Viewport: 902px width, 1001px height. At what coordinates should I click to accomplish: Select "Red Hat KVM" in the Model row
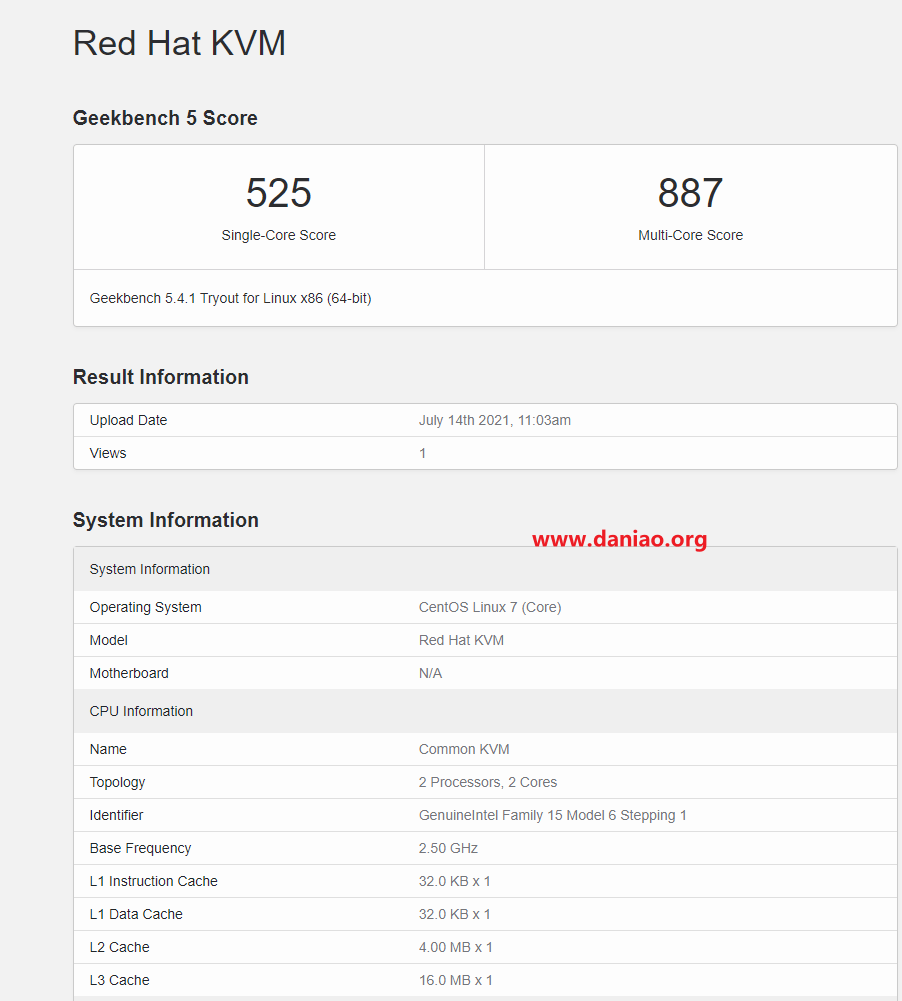(x=462, y=640)
